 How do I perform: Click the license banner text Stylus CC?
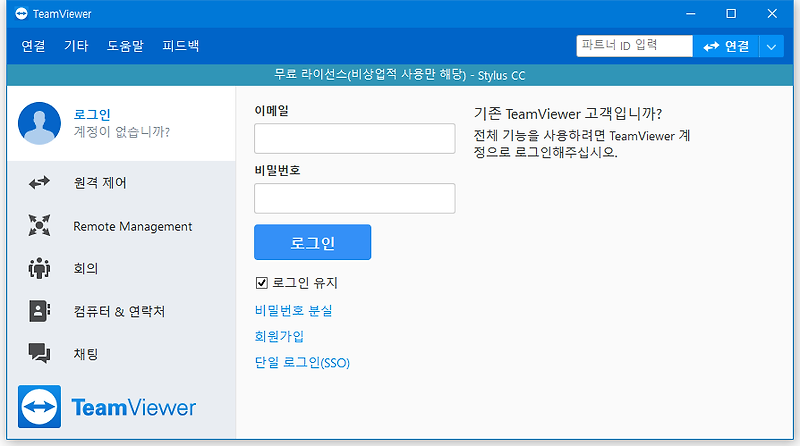click(502, 76)
